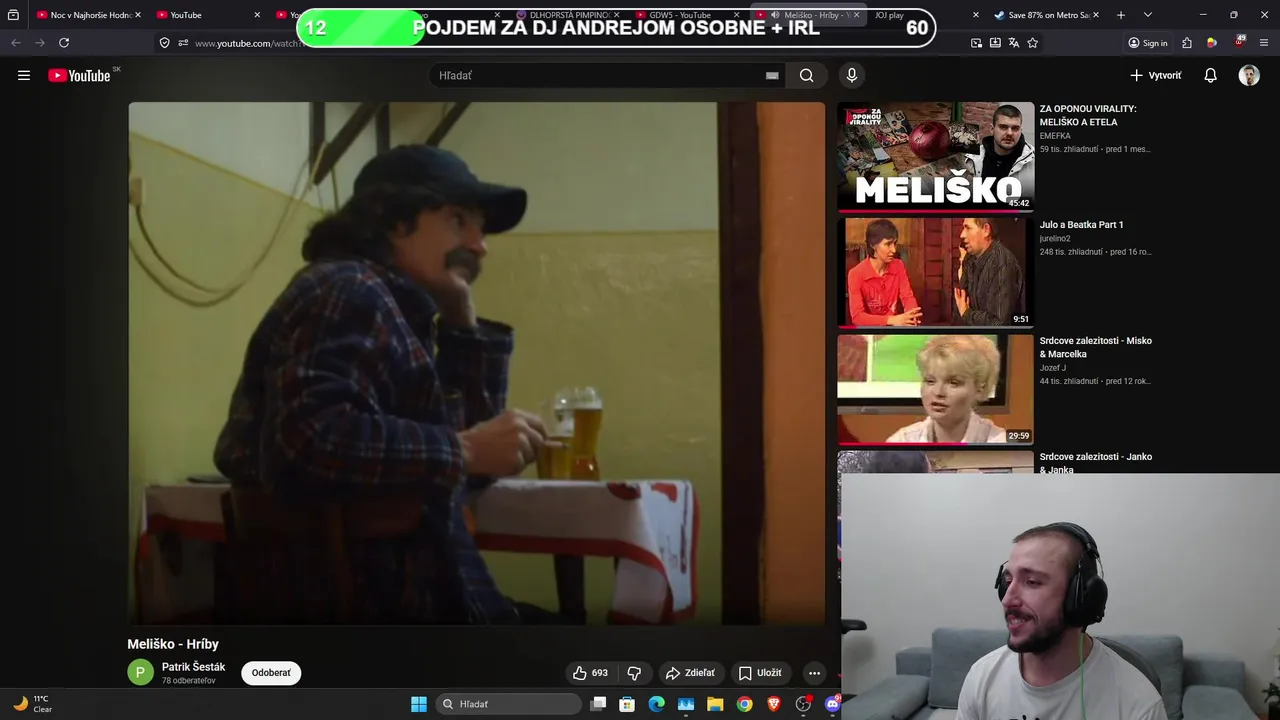Screen dimensions: 1280x720
Task: Click 'Odoberať' subscribe button
Action: (x=271, y=673)
